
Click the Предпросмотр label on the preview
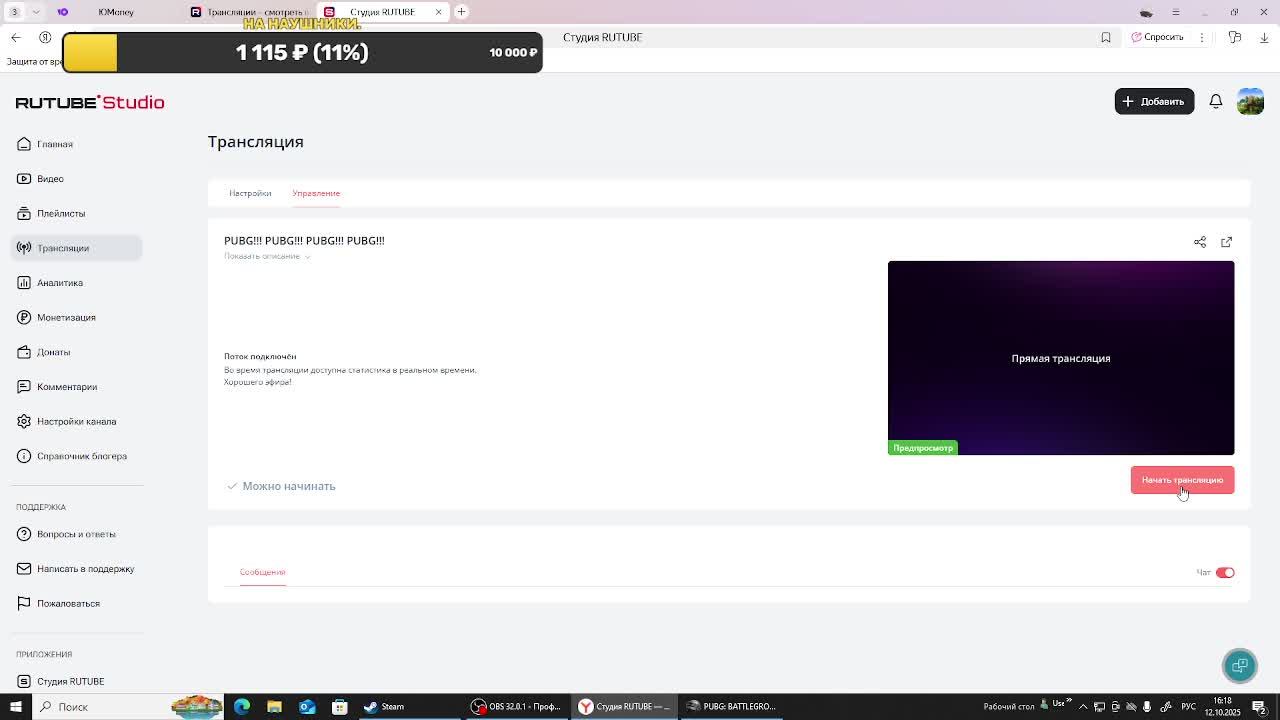pos(922,448)
